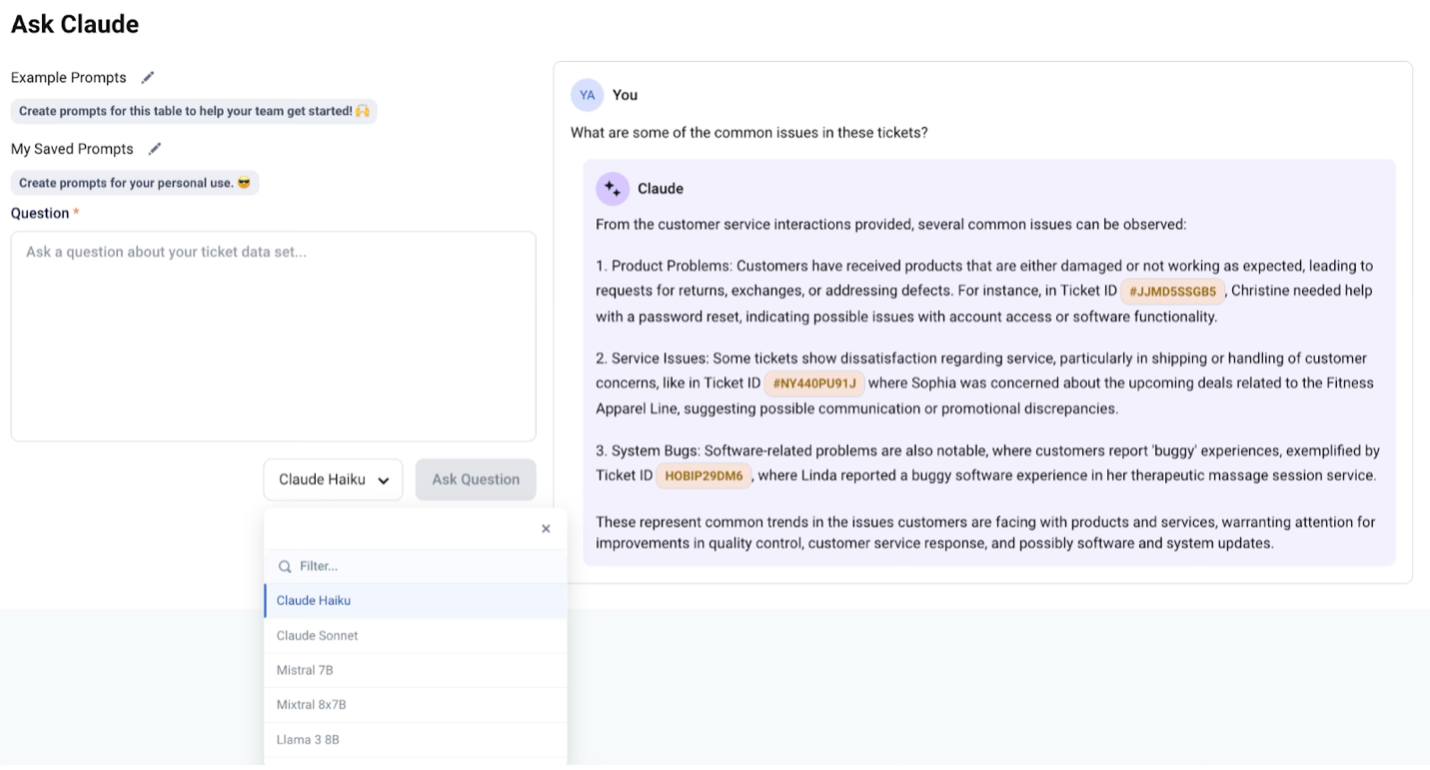Viewport: 1430px width, 770px height.
Task: Click the magnifier icon in the Filter field
Action: tap(283, 566)
